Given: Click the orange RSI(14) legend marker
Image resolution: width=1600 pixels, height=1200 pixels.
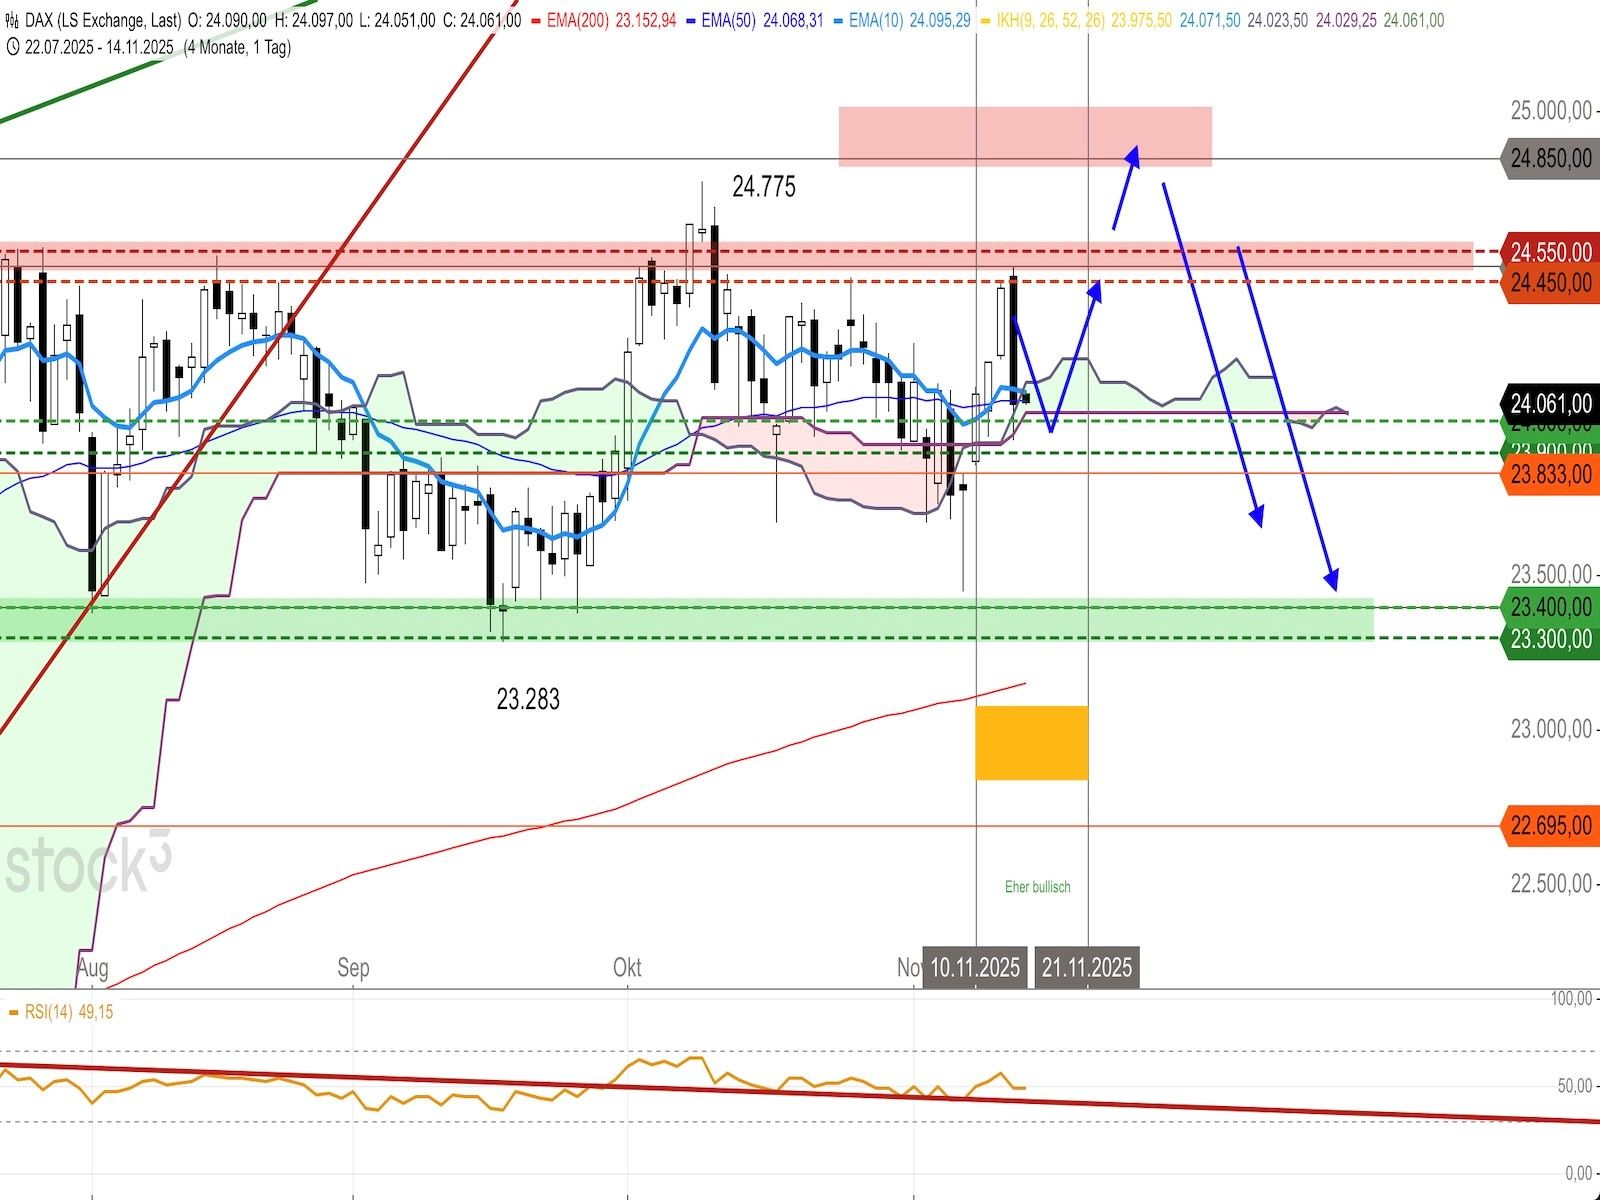Looking at the screenshot, I should tap(13, 1012).
